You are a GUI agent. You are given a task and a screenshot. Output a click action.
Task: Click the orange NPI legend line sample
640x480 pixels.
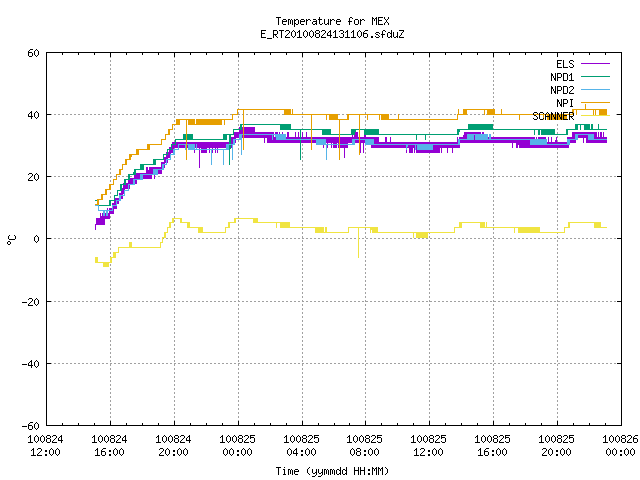click(595, 102)
